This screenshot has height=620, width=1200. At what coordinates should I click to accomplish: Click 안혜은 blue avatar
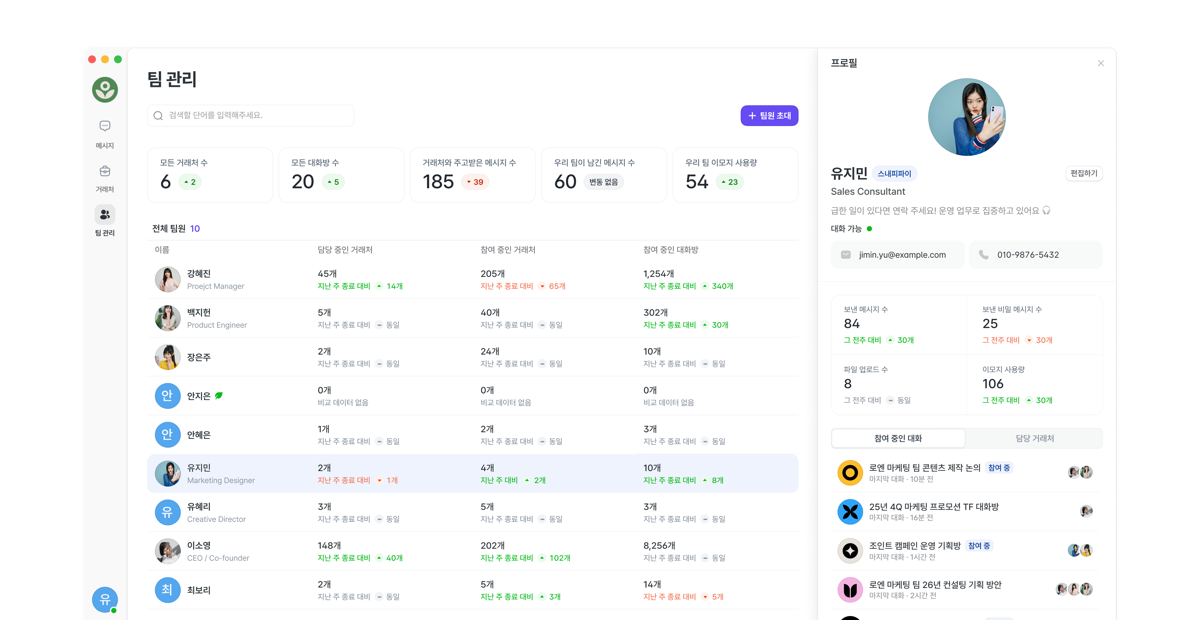pos(168,435)
